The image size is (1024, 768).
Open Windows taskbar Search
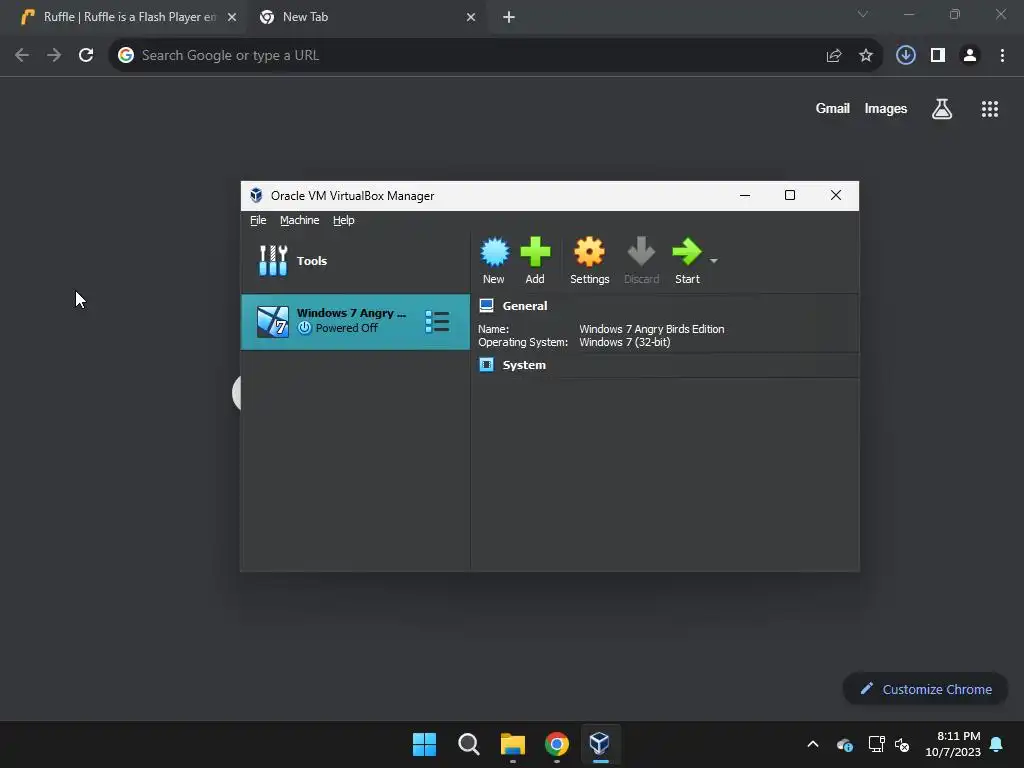click(469, 744)
